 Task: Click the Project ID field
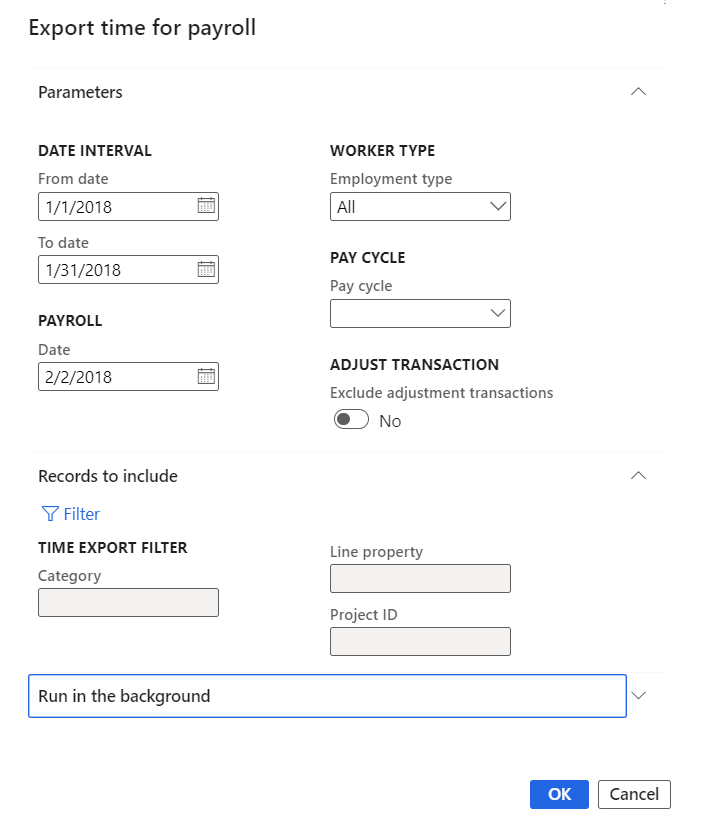(x=420, y=642)
